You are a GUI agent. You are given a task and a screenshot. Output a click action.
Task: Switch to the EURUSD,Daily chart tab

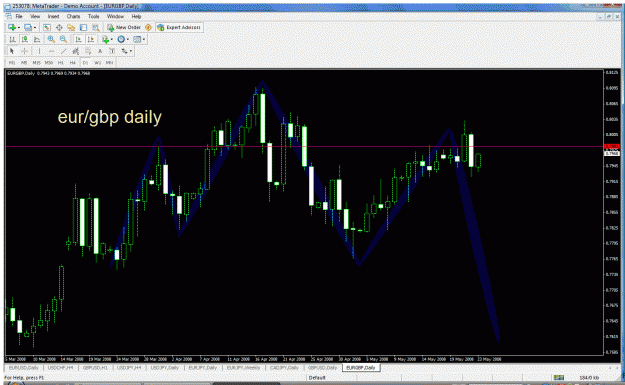pyautogui.click(x=24, y=367)
